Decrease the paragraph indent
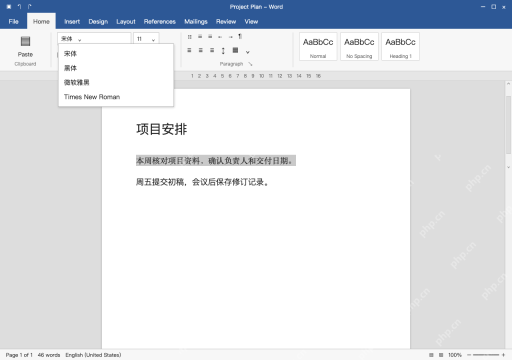The width and height of the screenshot is (512, 360). (220, 37)
